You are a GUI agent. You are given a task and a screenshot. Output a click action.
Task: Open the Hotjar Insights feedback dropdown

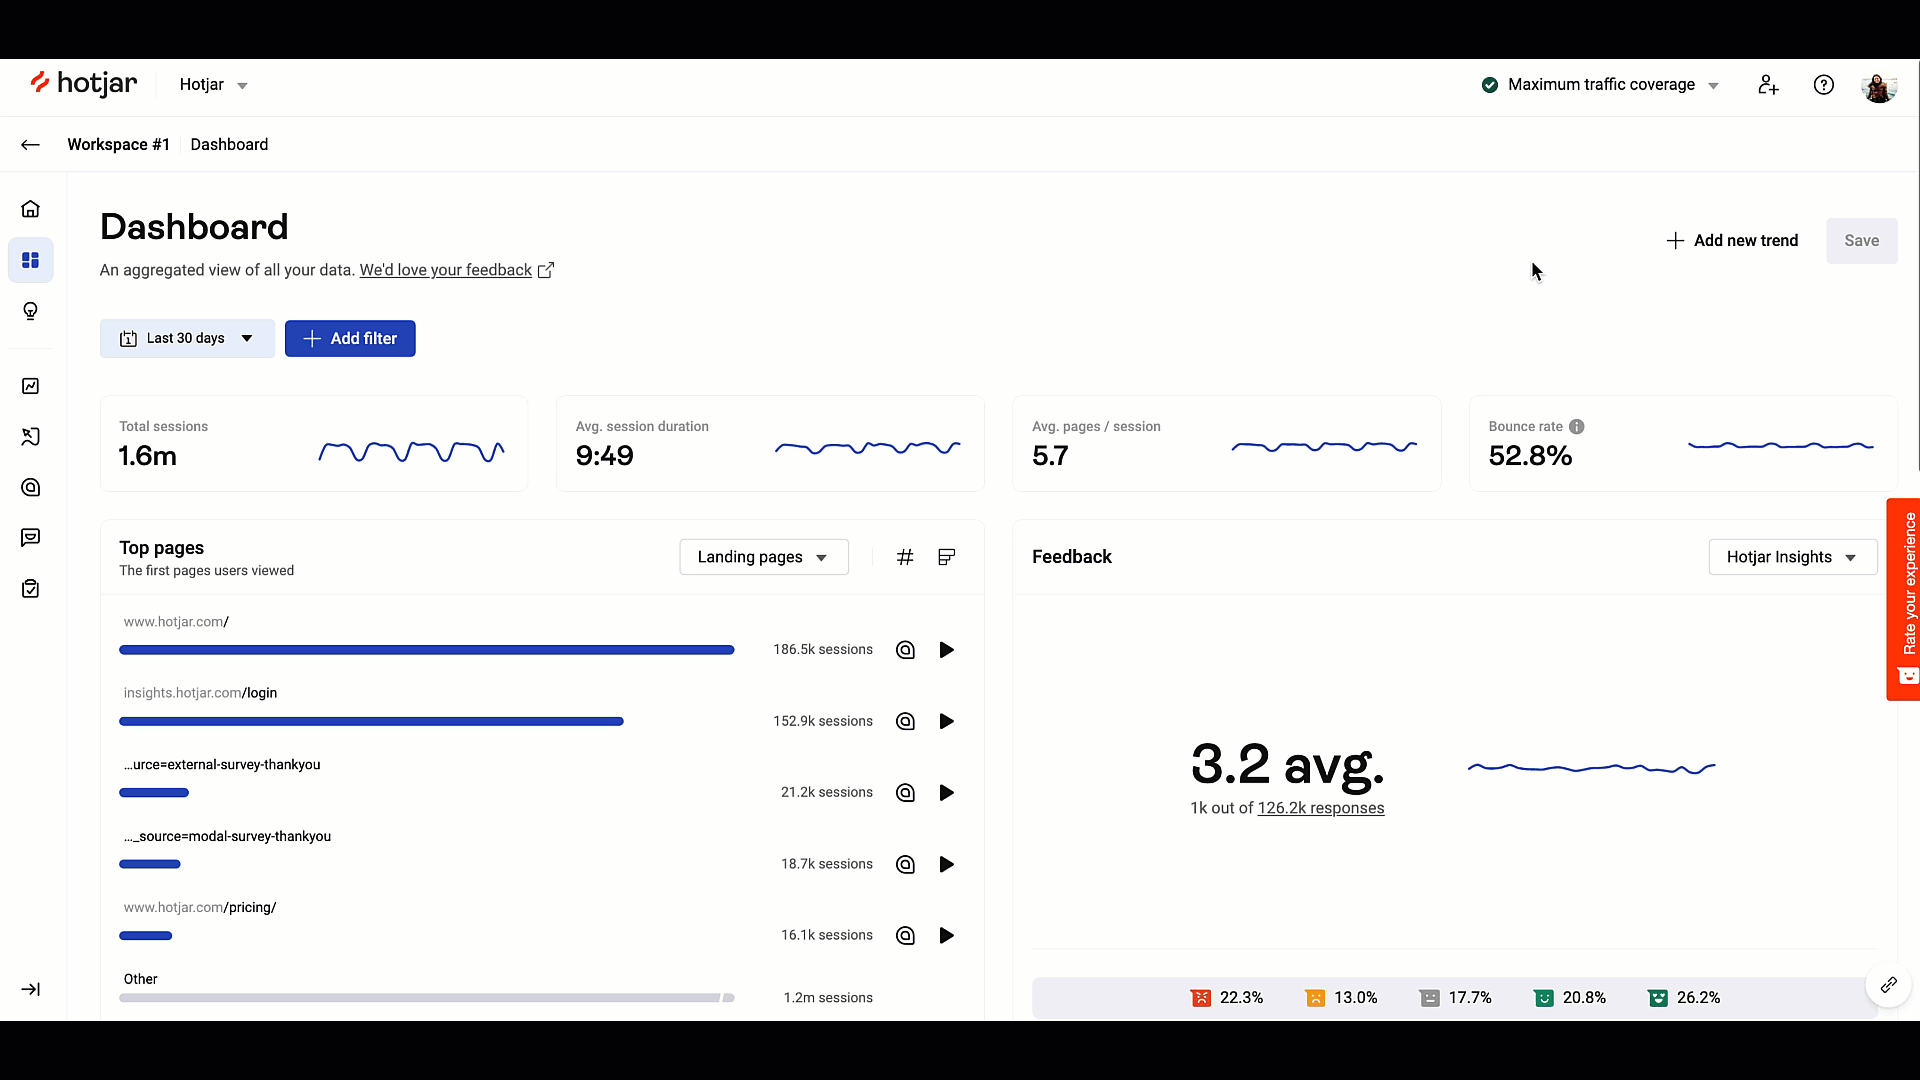(1792, 557)
